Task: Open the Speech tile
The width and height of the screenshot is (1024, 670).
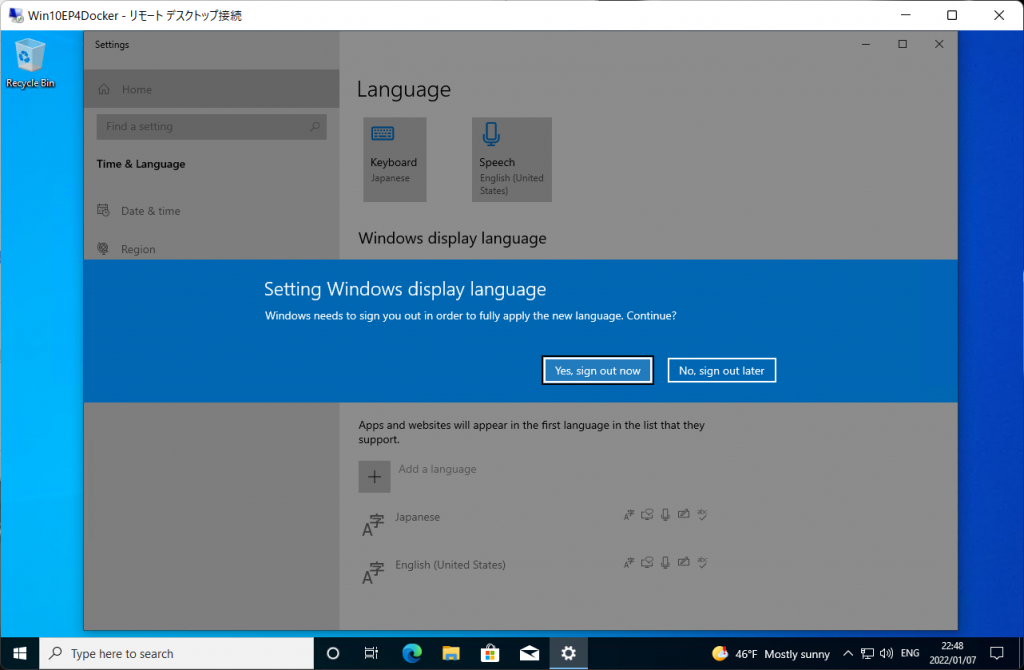Action: pos(511,159)
